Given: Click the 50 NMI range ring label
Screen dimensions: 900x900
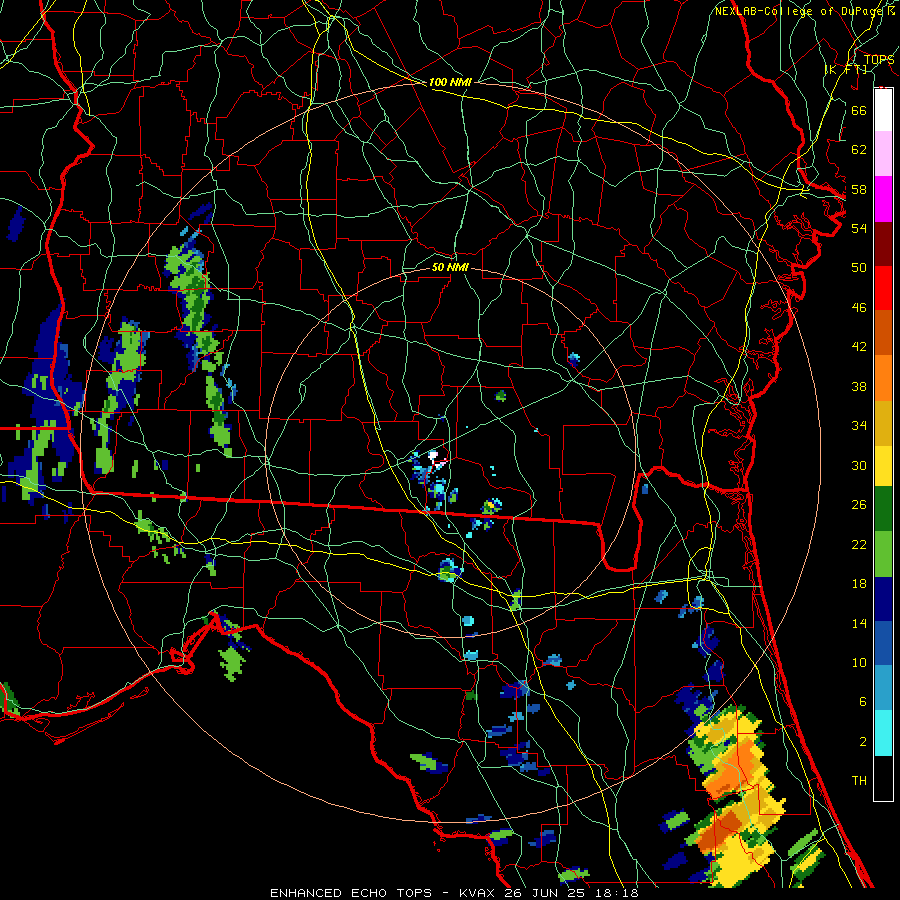Looking at the screenshot, I should [x=450, y=267].
